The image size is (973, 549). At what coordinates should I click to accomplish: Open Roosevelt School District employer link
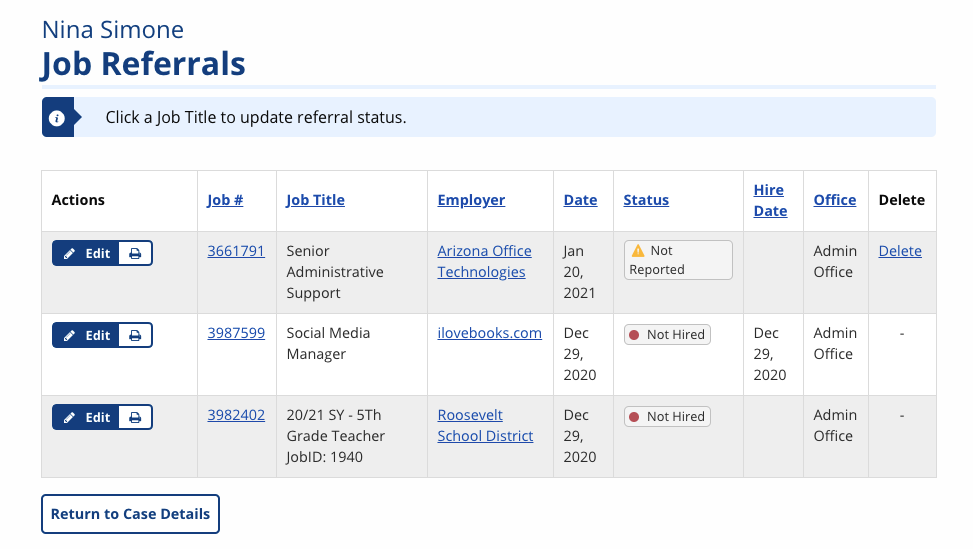pyautogui.click(x=485, y=425)
